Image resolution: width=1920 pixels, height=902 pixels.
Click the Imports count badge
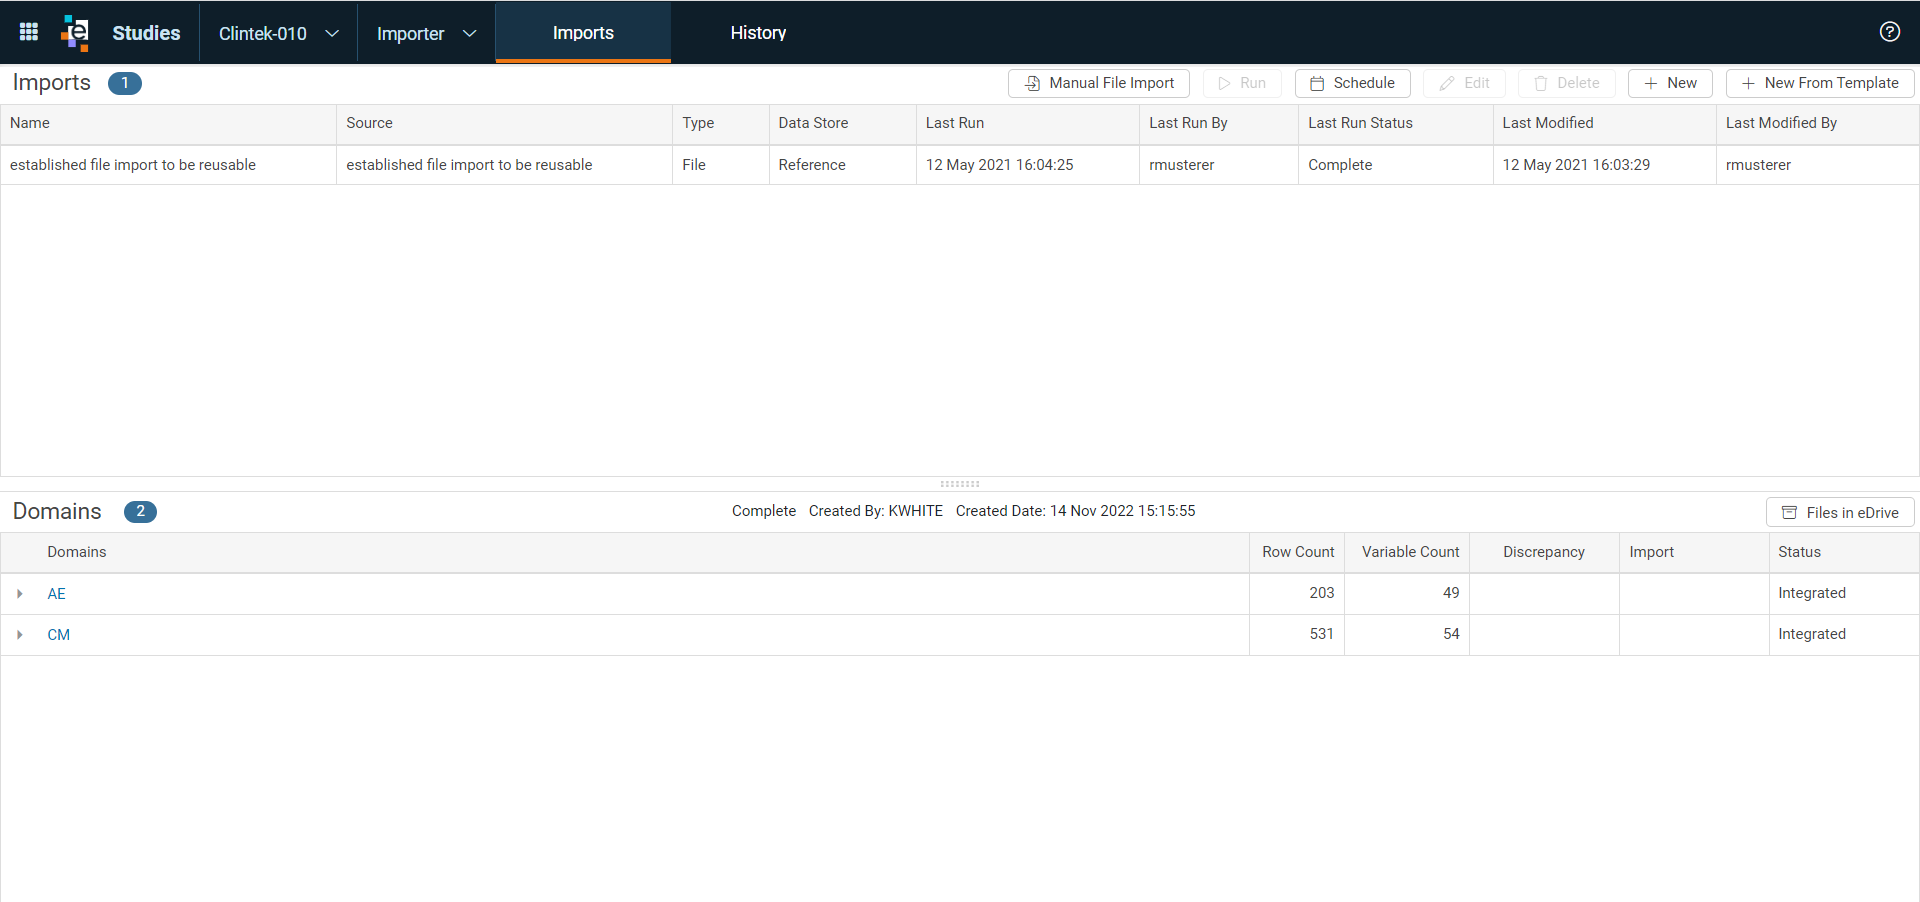pyautogui.click(x=125, y=83)
